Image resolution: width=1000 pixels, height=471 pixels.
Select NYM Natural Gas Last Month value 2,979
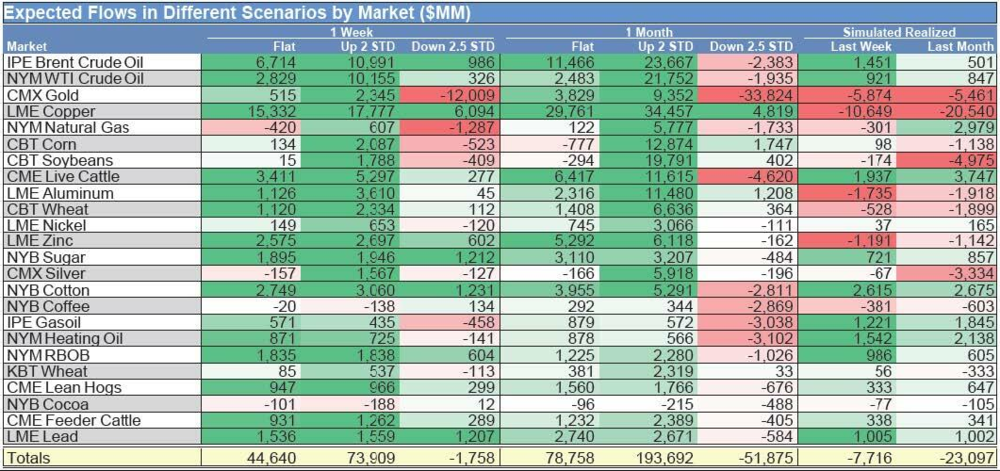point(974,127)
